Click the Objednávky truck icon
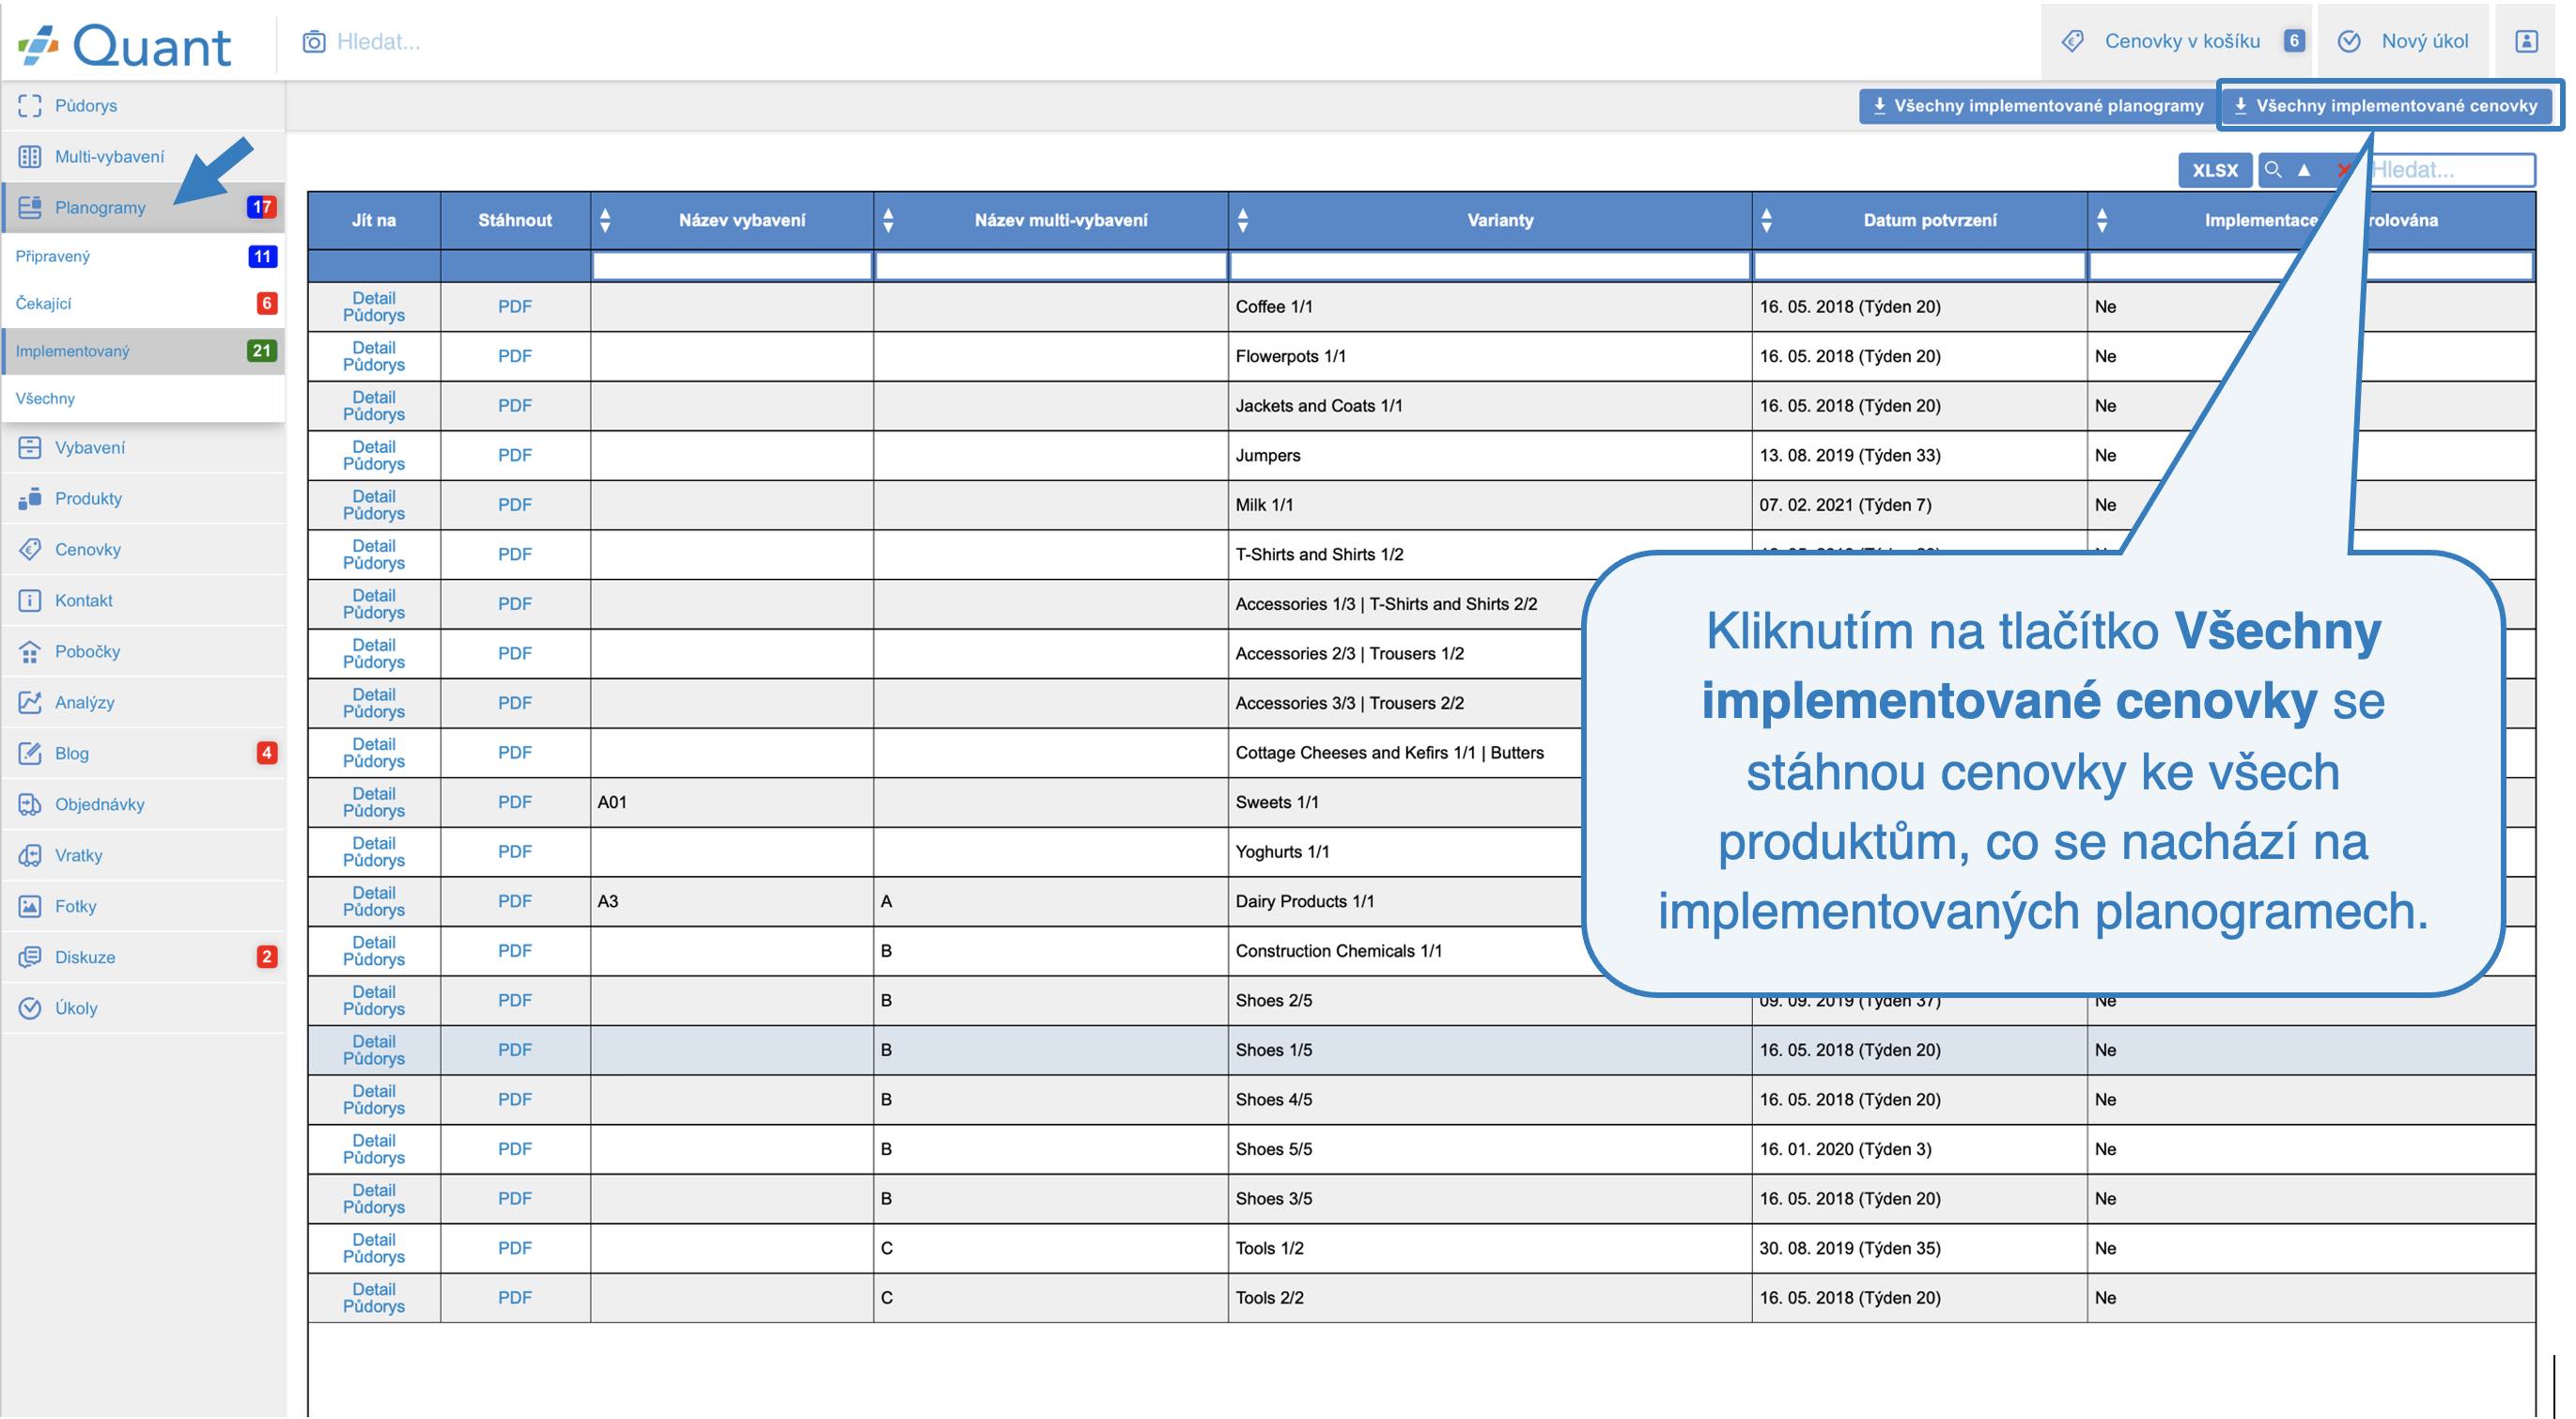The height and width of the screenshot is (1419, 2576). pyautogui.click(x=30, y=804)
